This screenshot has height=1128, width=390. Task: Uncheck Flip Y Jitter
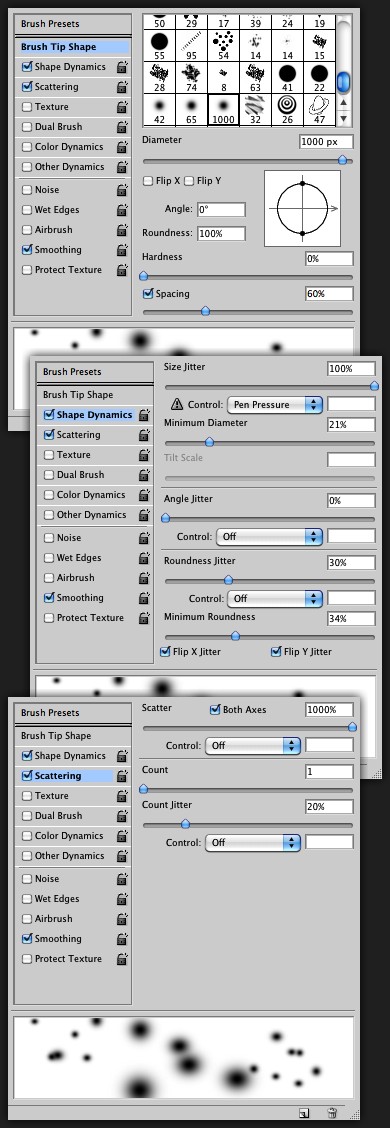pyautogui.click(x=276, y=652)
